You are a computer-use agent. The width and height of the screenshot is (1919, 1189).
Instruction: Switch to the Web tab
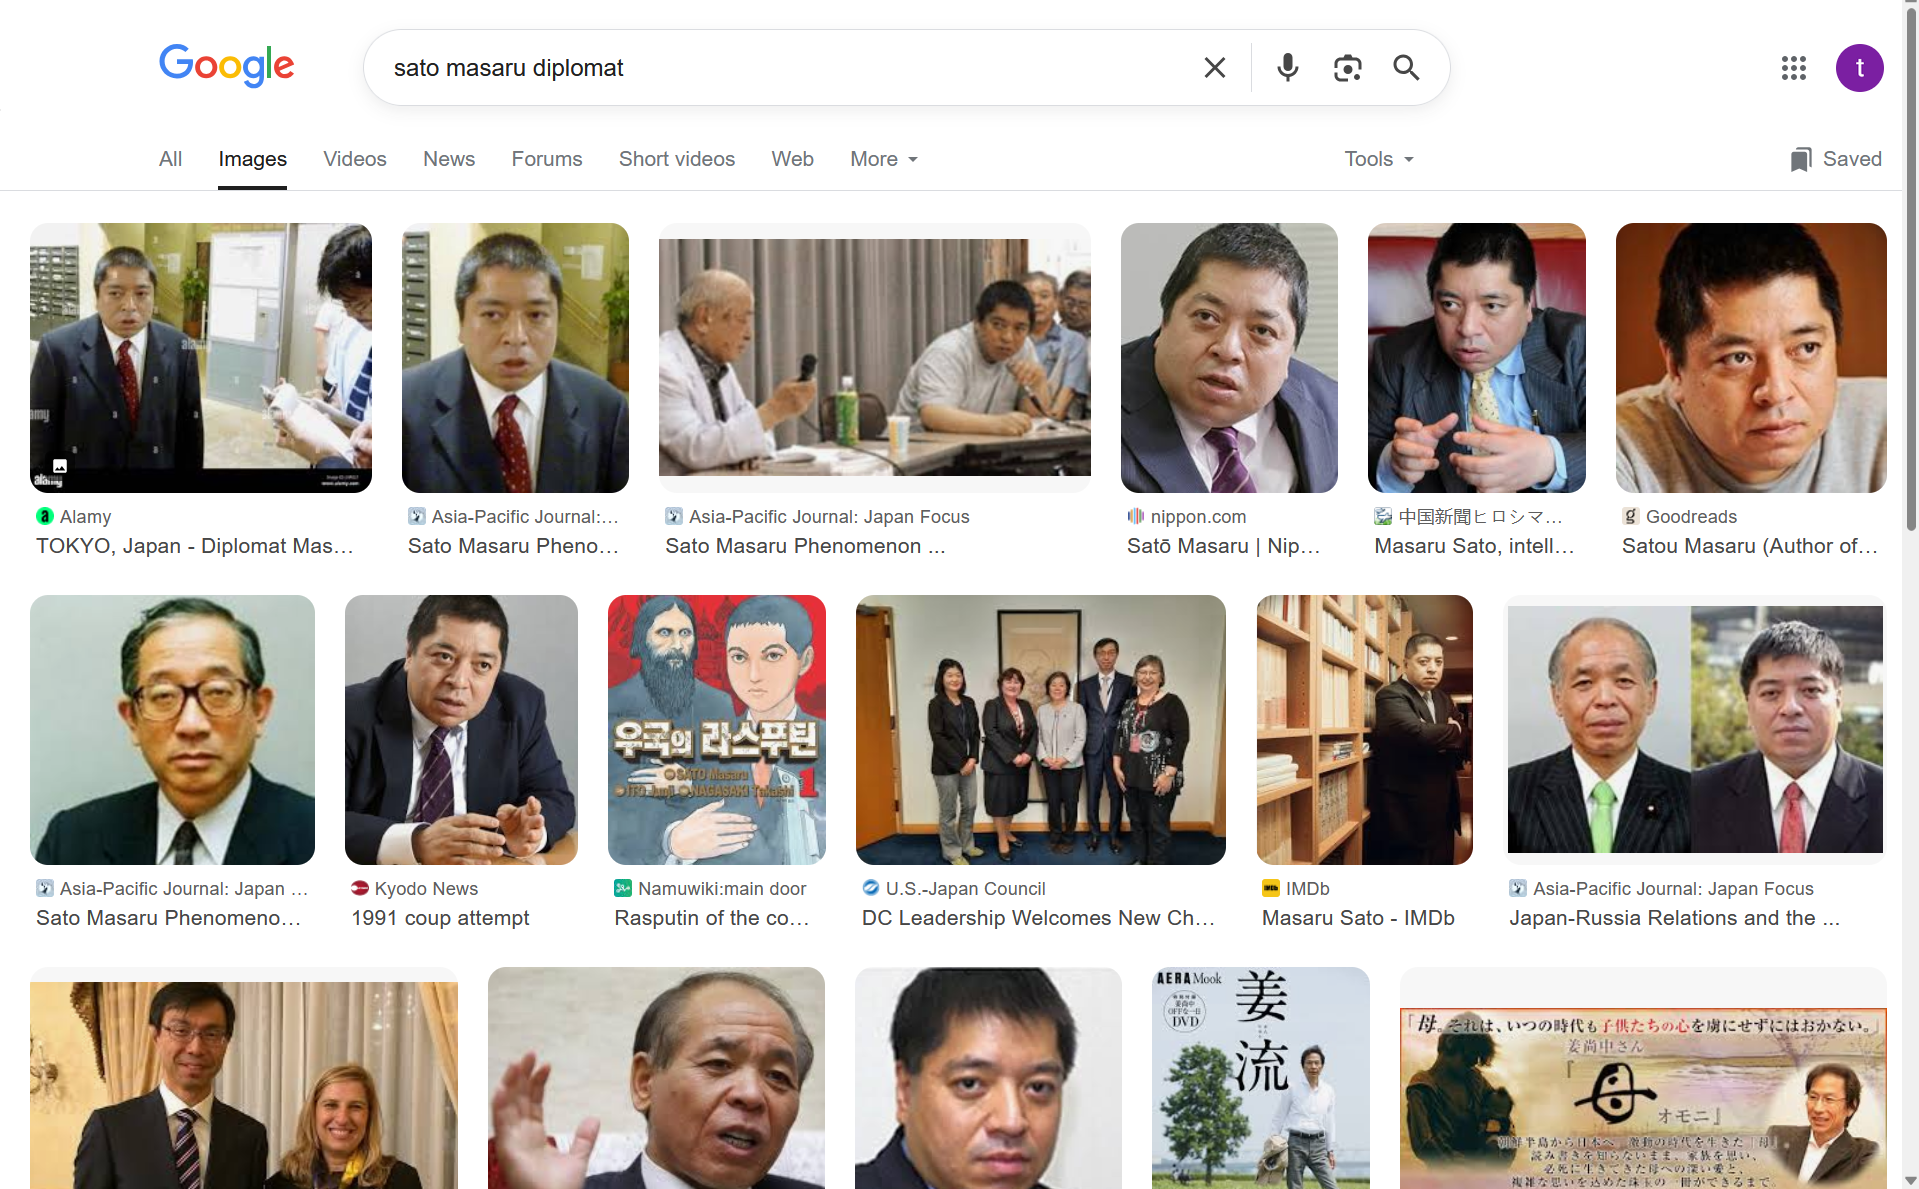point(792,160)
